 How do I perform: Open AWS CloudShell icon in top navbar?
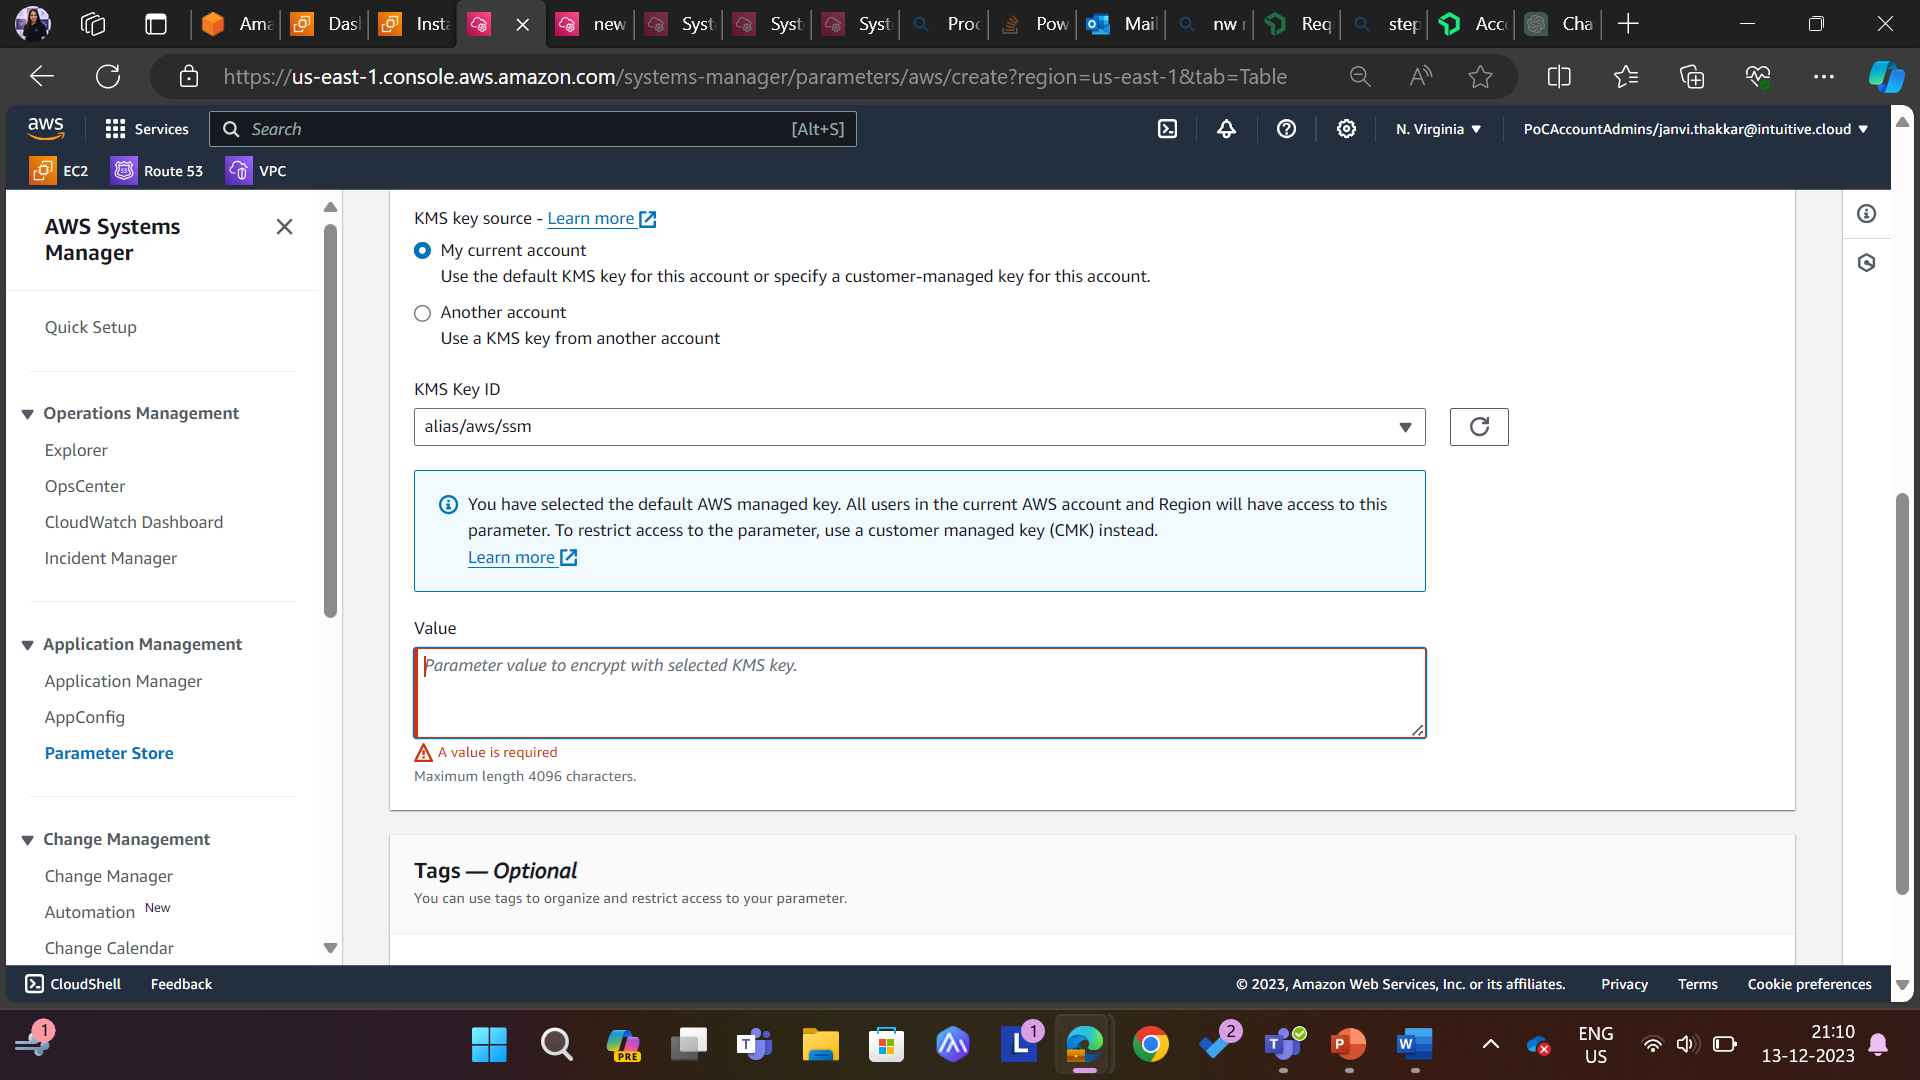(x=1167, y=129)
